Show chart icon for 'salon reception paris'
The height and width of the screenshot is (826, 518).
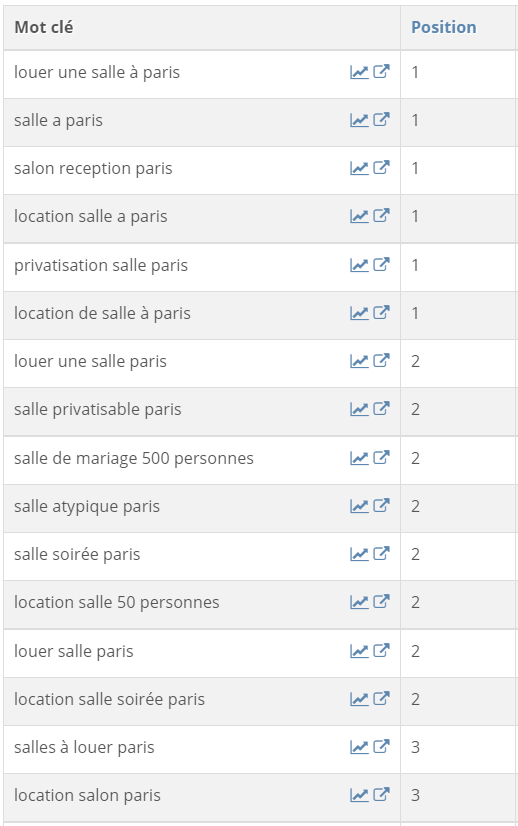(359, 168)
